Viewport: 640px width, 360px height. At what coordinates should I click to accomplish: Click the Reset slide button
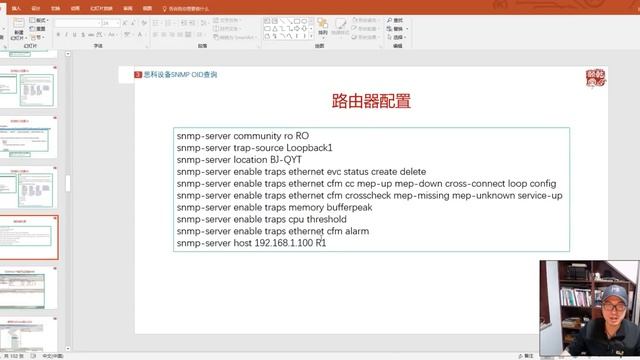38,29
